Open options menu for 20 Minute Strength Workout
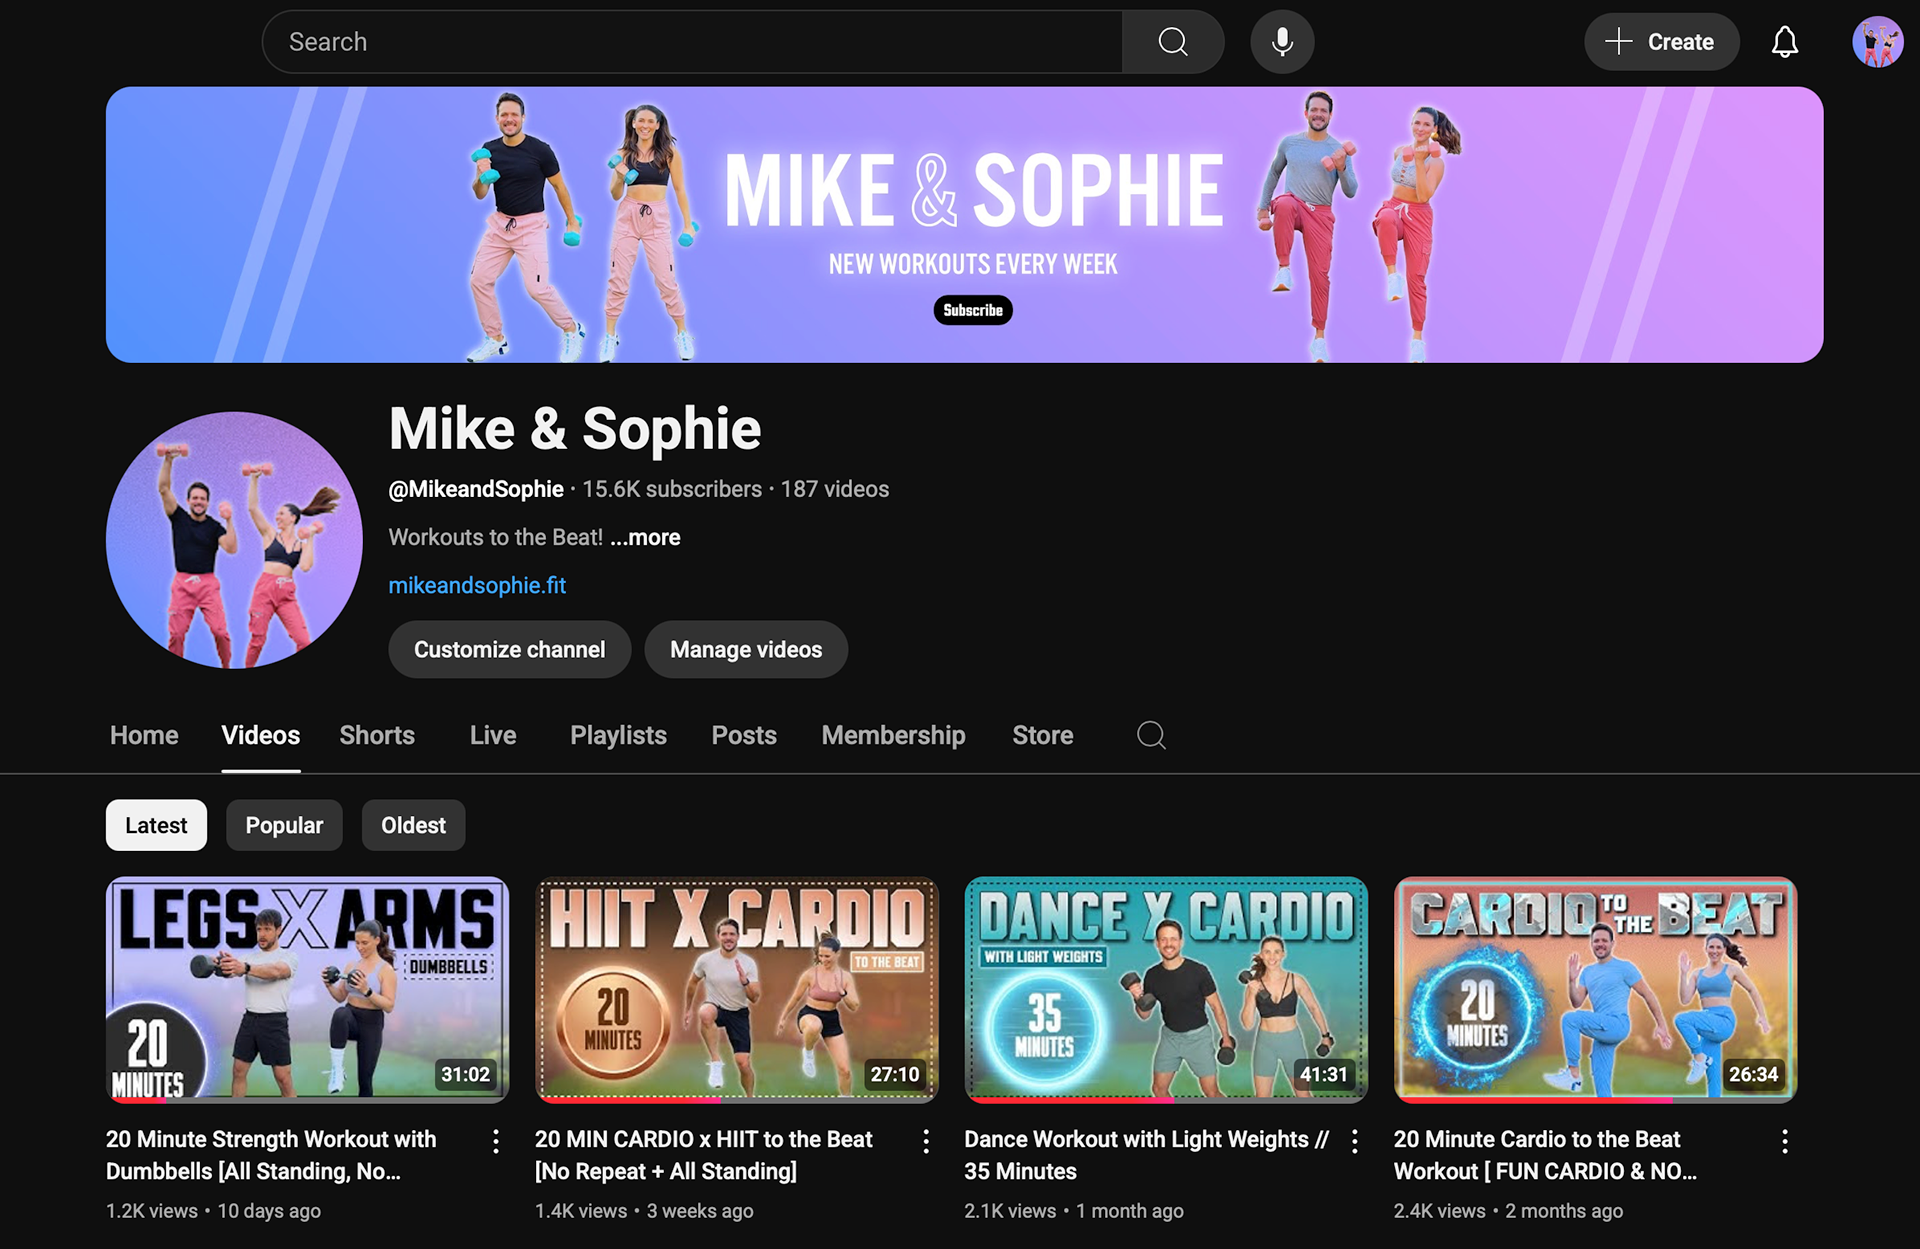 tap(496, 1141)
